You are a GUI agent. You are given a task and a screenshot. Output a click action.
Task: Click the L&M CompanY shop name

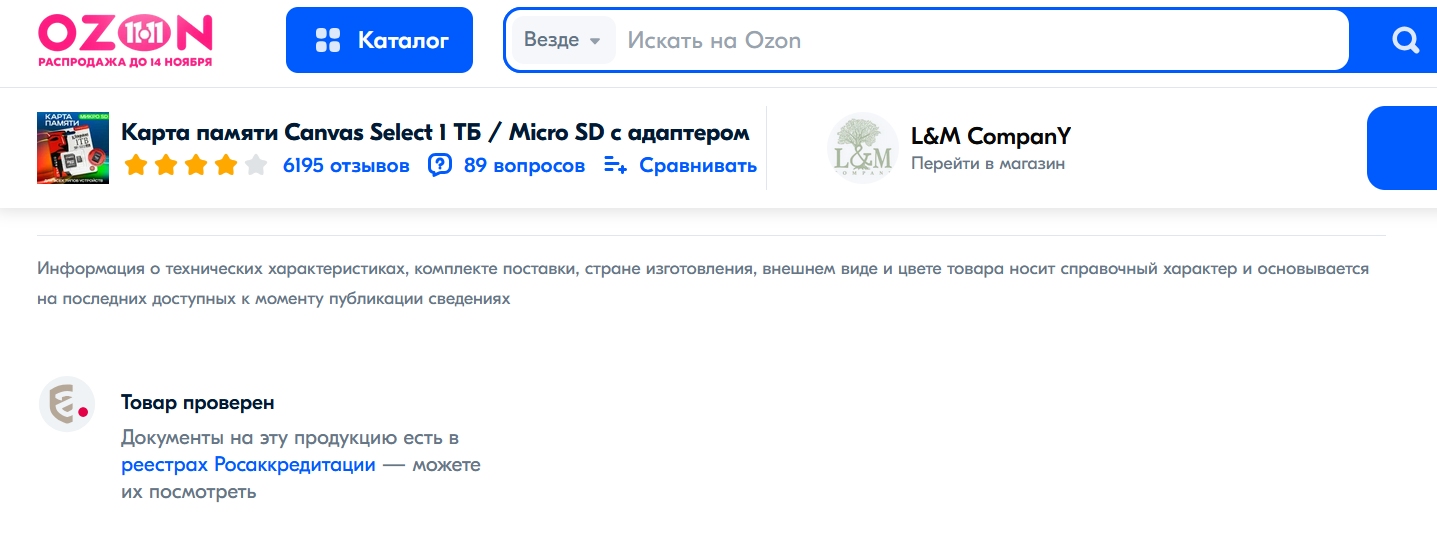tap(991, 136)
